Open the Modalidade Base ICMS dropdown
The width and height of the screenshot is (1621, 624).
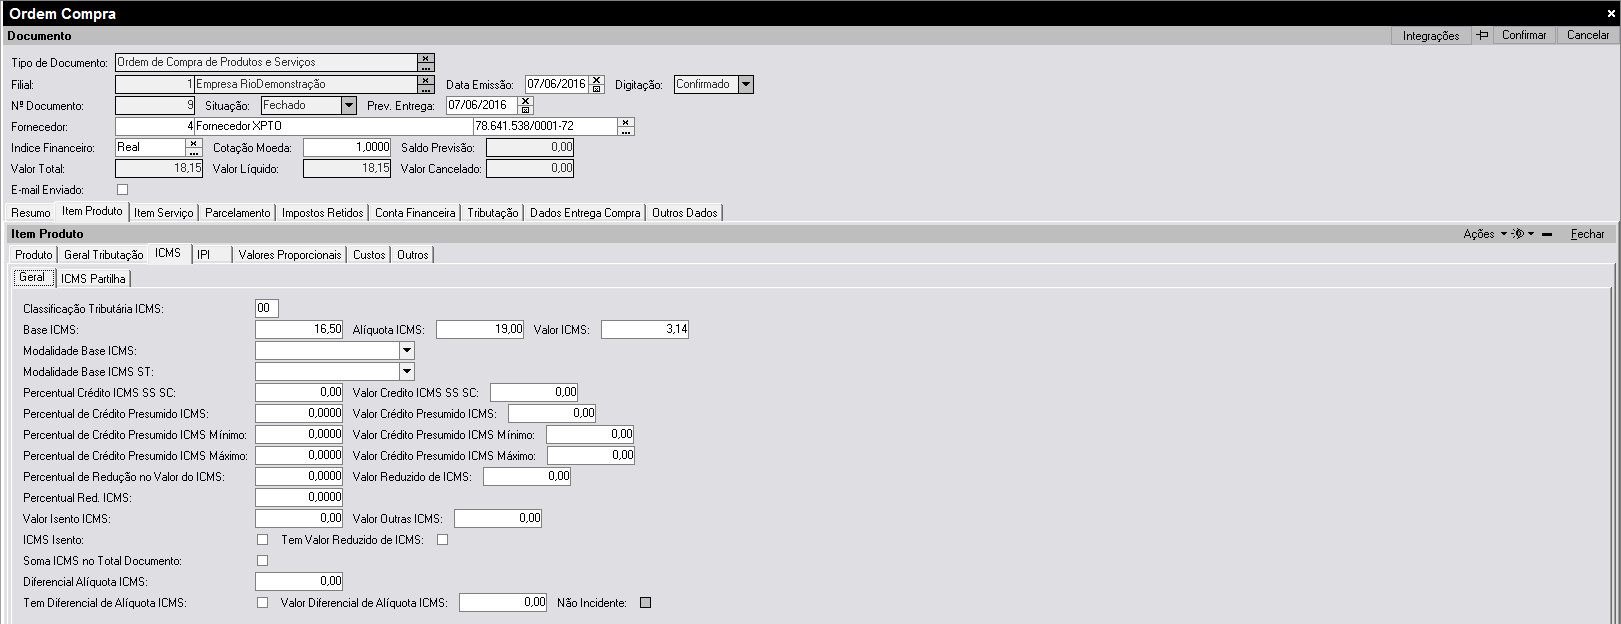pos(406,351)
